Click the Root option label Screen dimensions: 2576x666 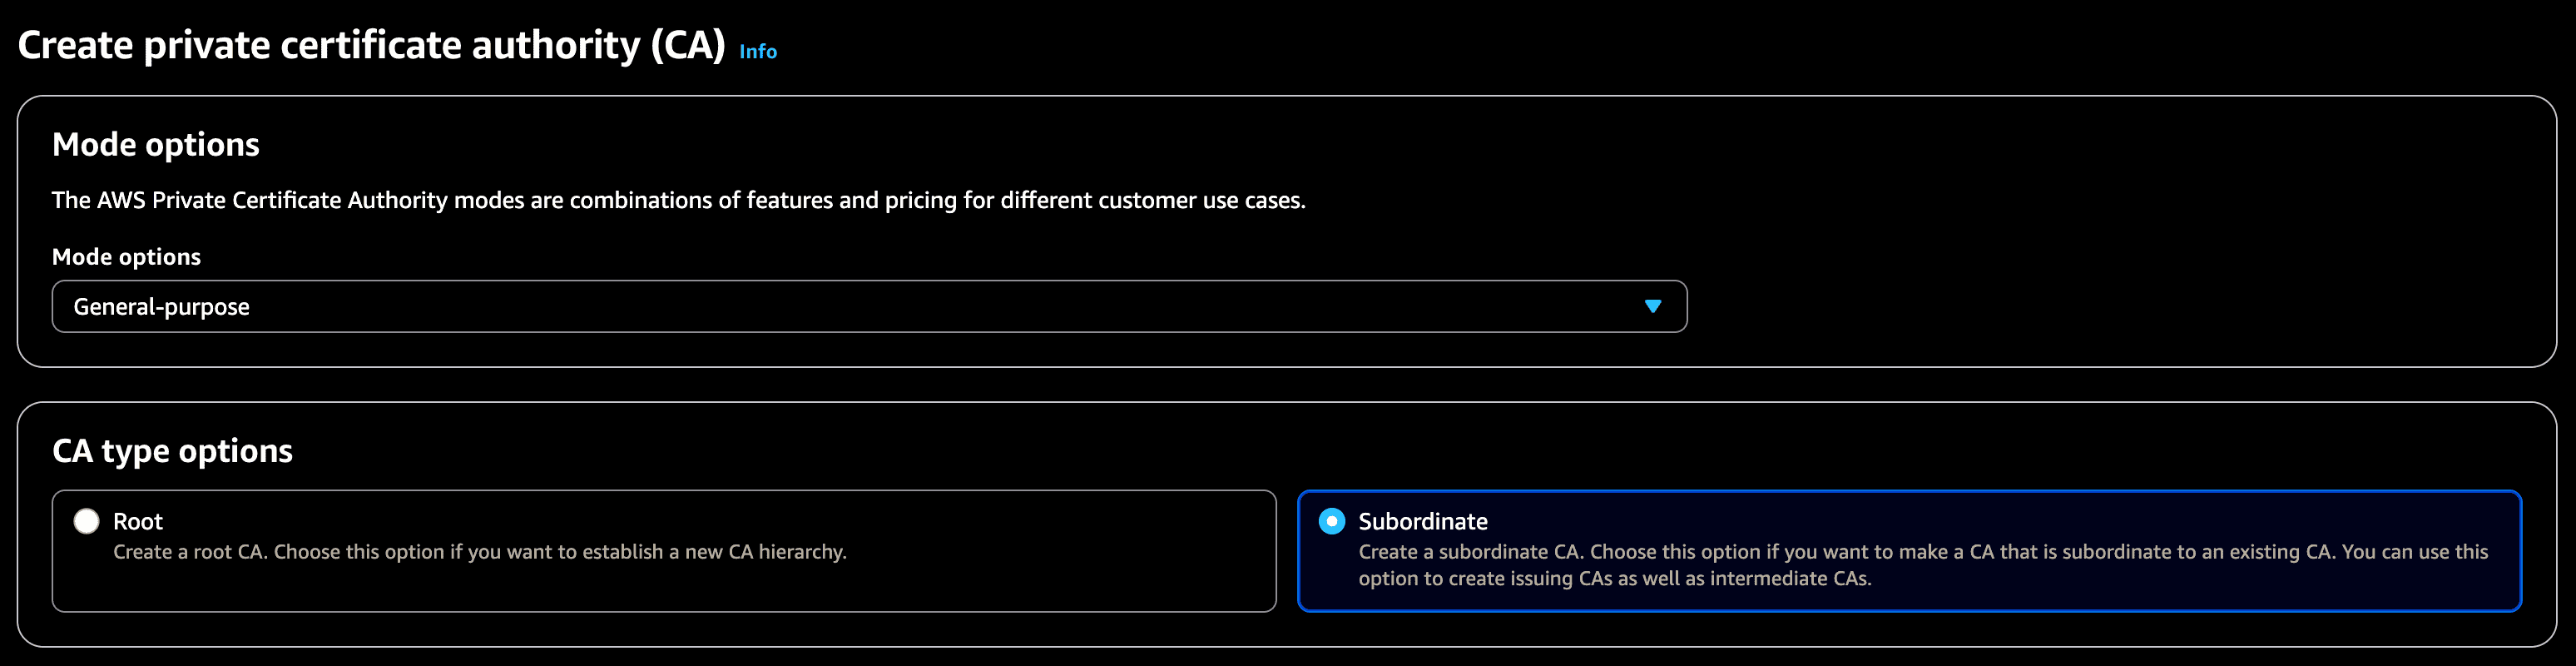tap(138, 521)
